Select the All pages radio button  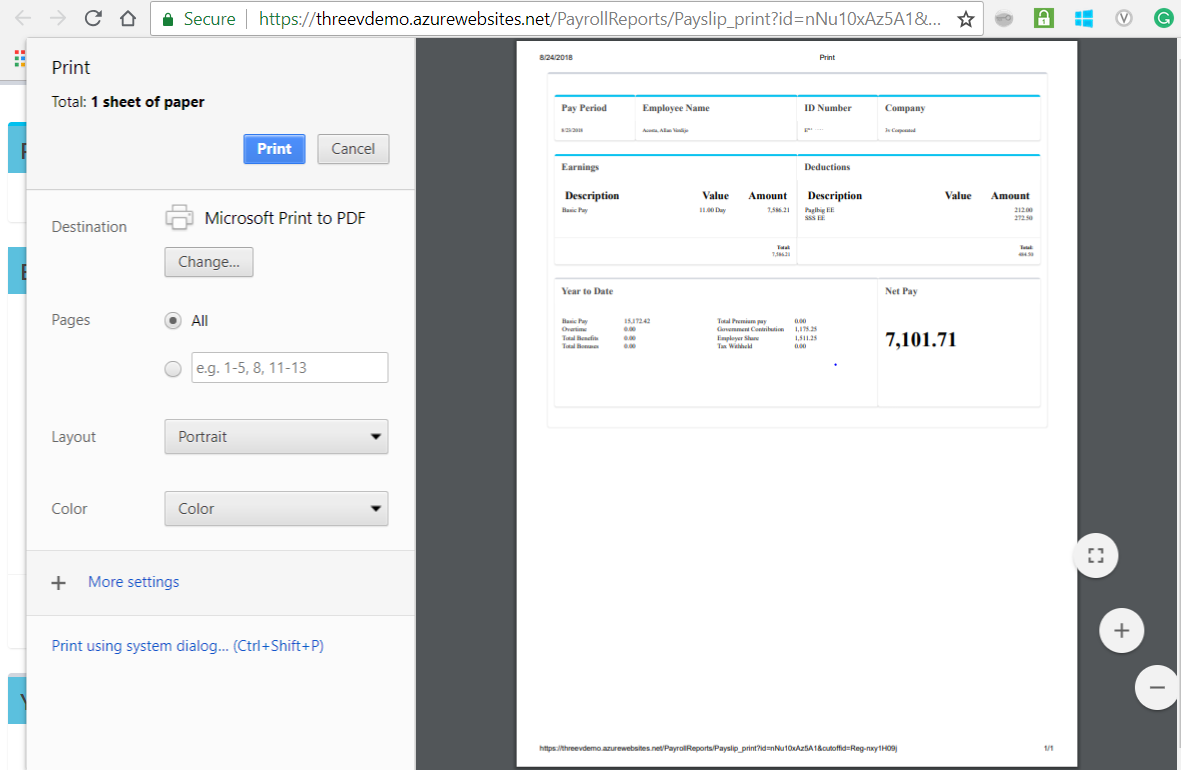173,321
